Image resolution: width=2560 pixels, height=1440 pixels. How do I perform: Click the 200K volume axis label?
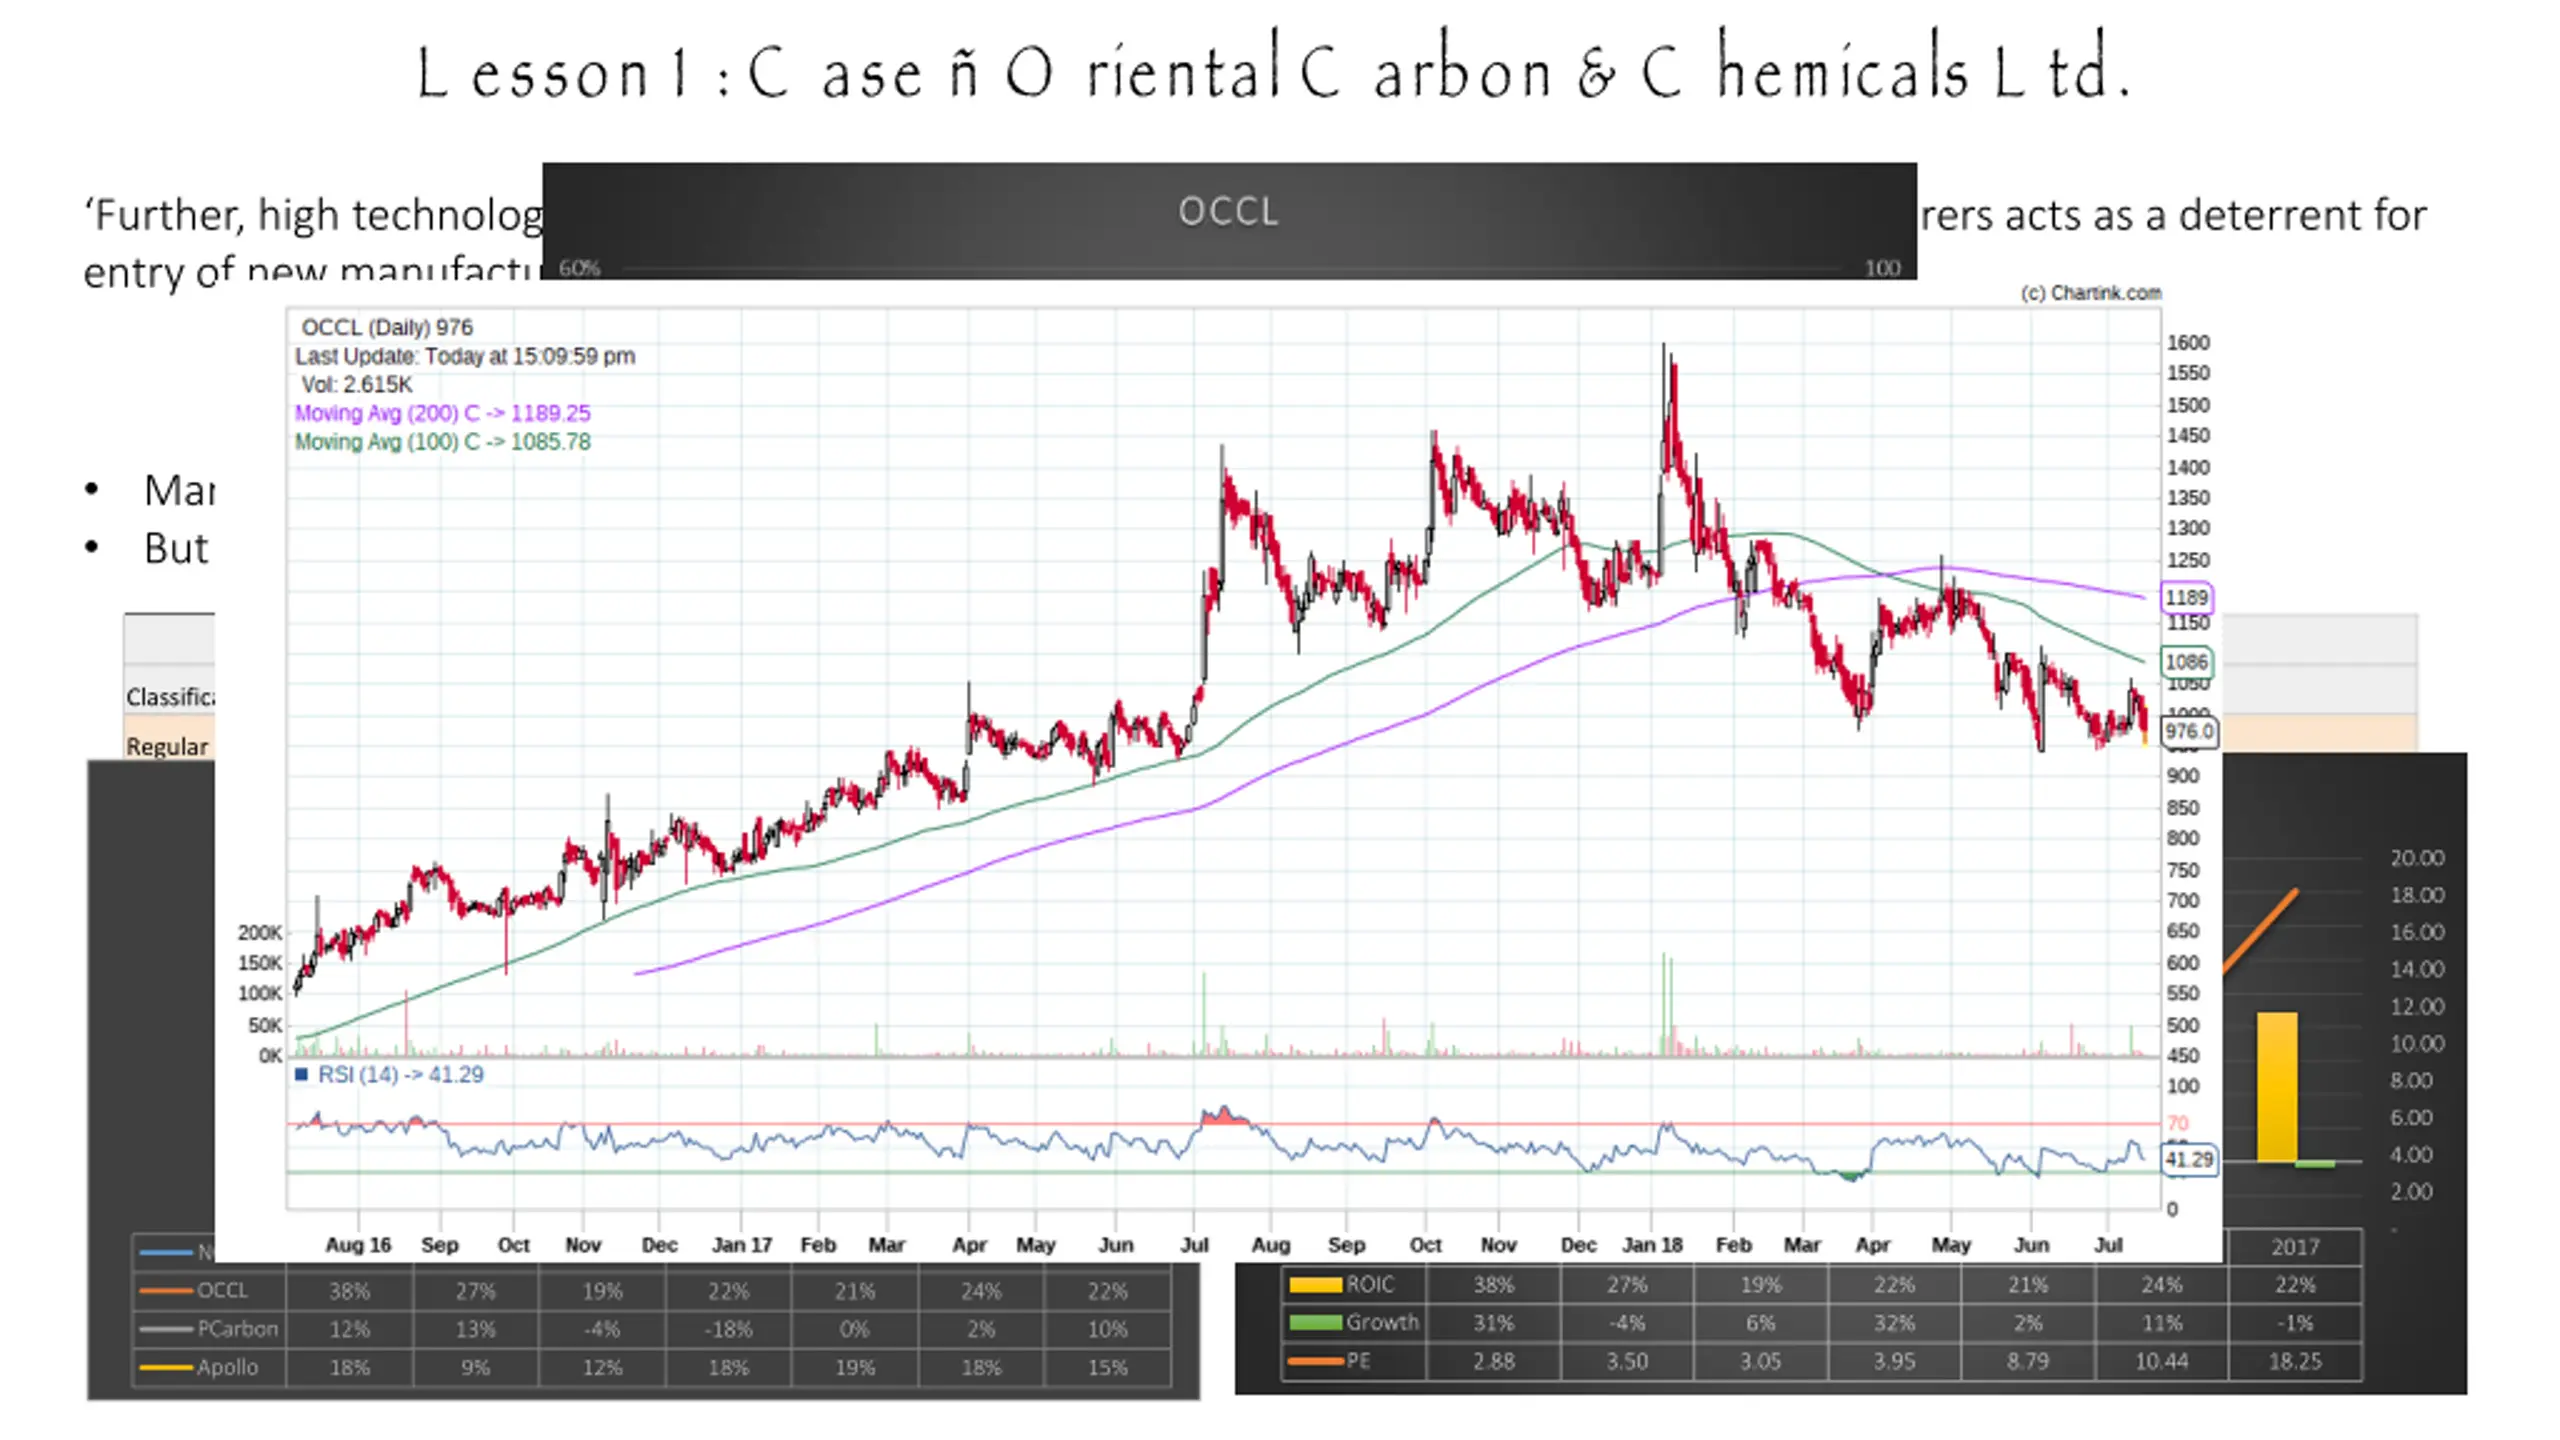pos(260,932)
